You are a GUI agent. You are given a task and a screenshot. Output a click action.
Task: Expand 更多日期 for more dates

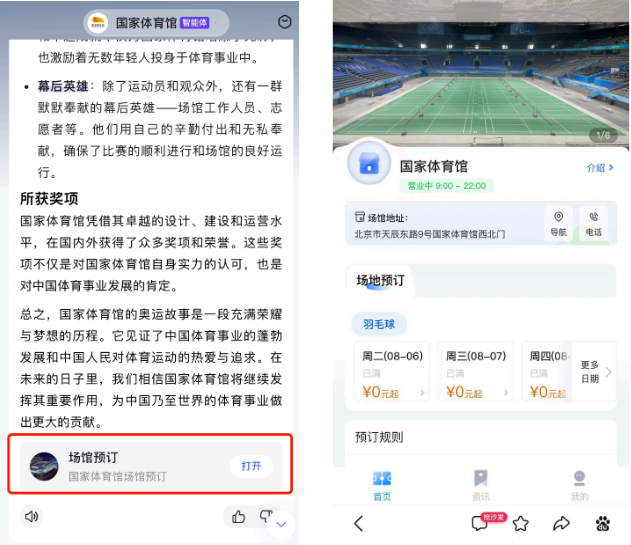tap(595, 372)
